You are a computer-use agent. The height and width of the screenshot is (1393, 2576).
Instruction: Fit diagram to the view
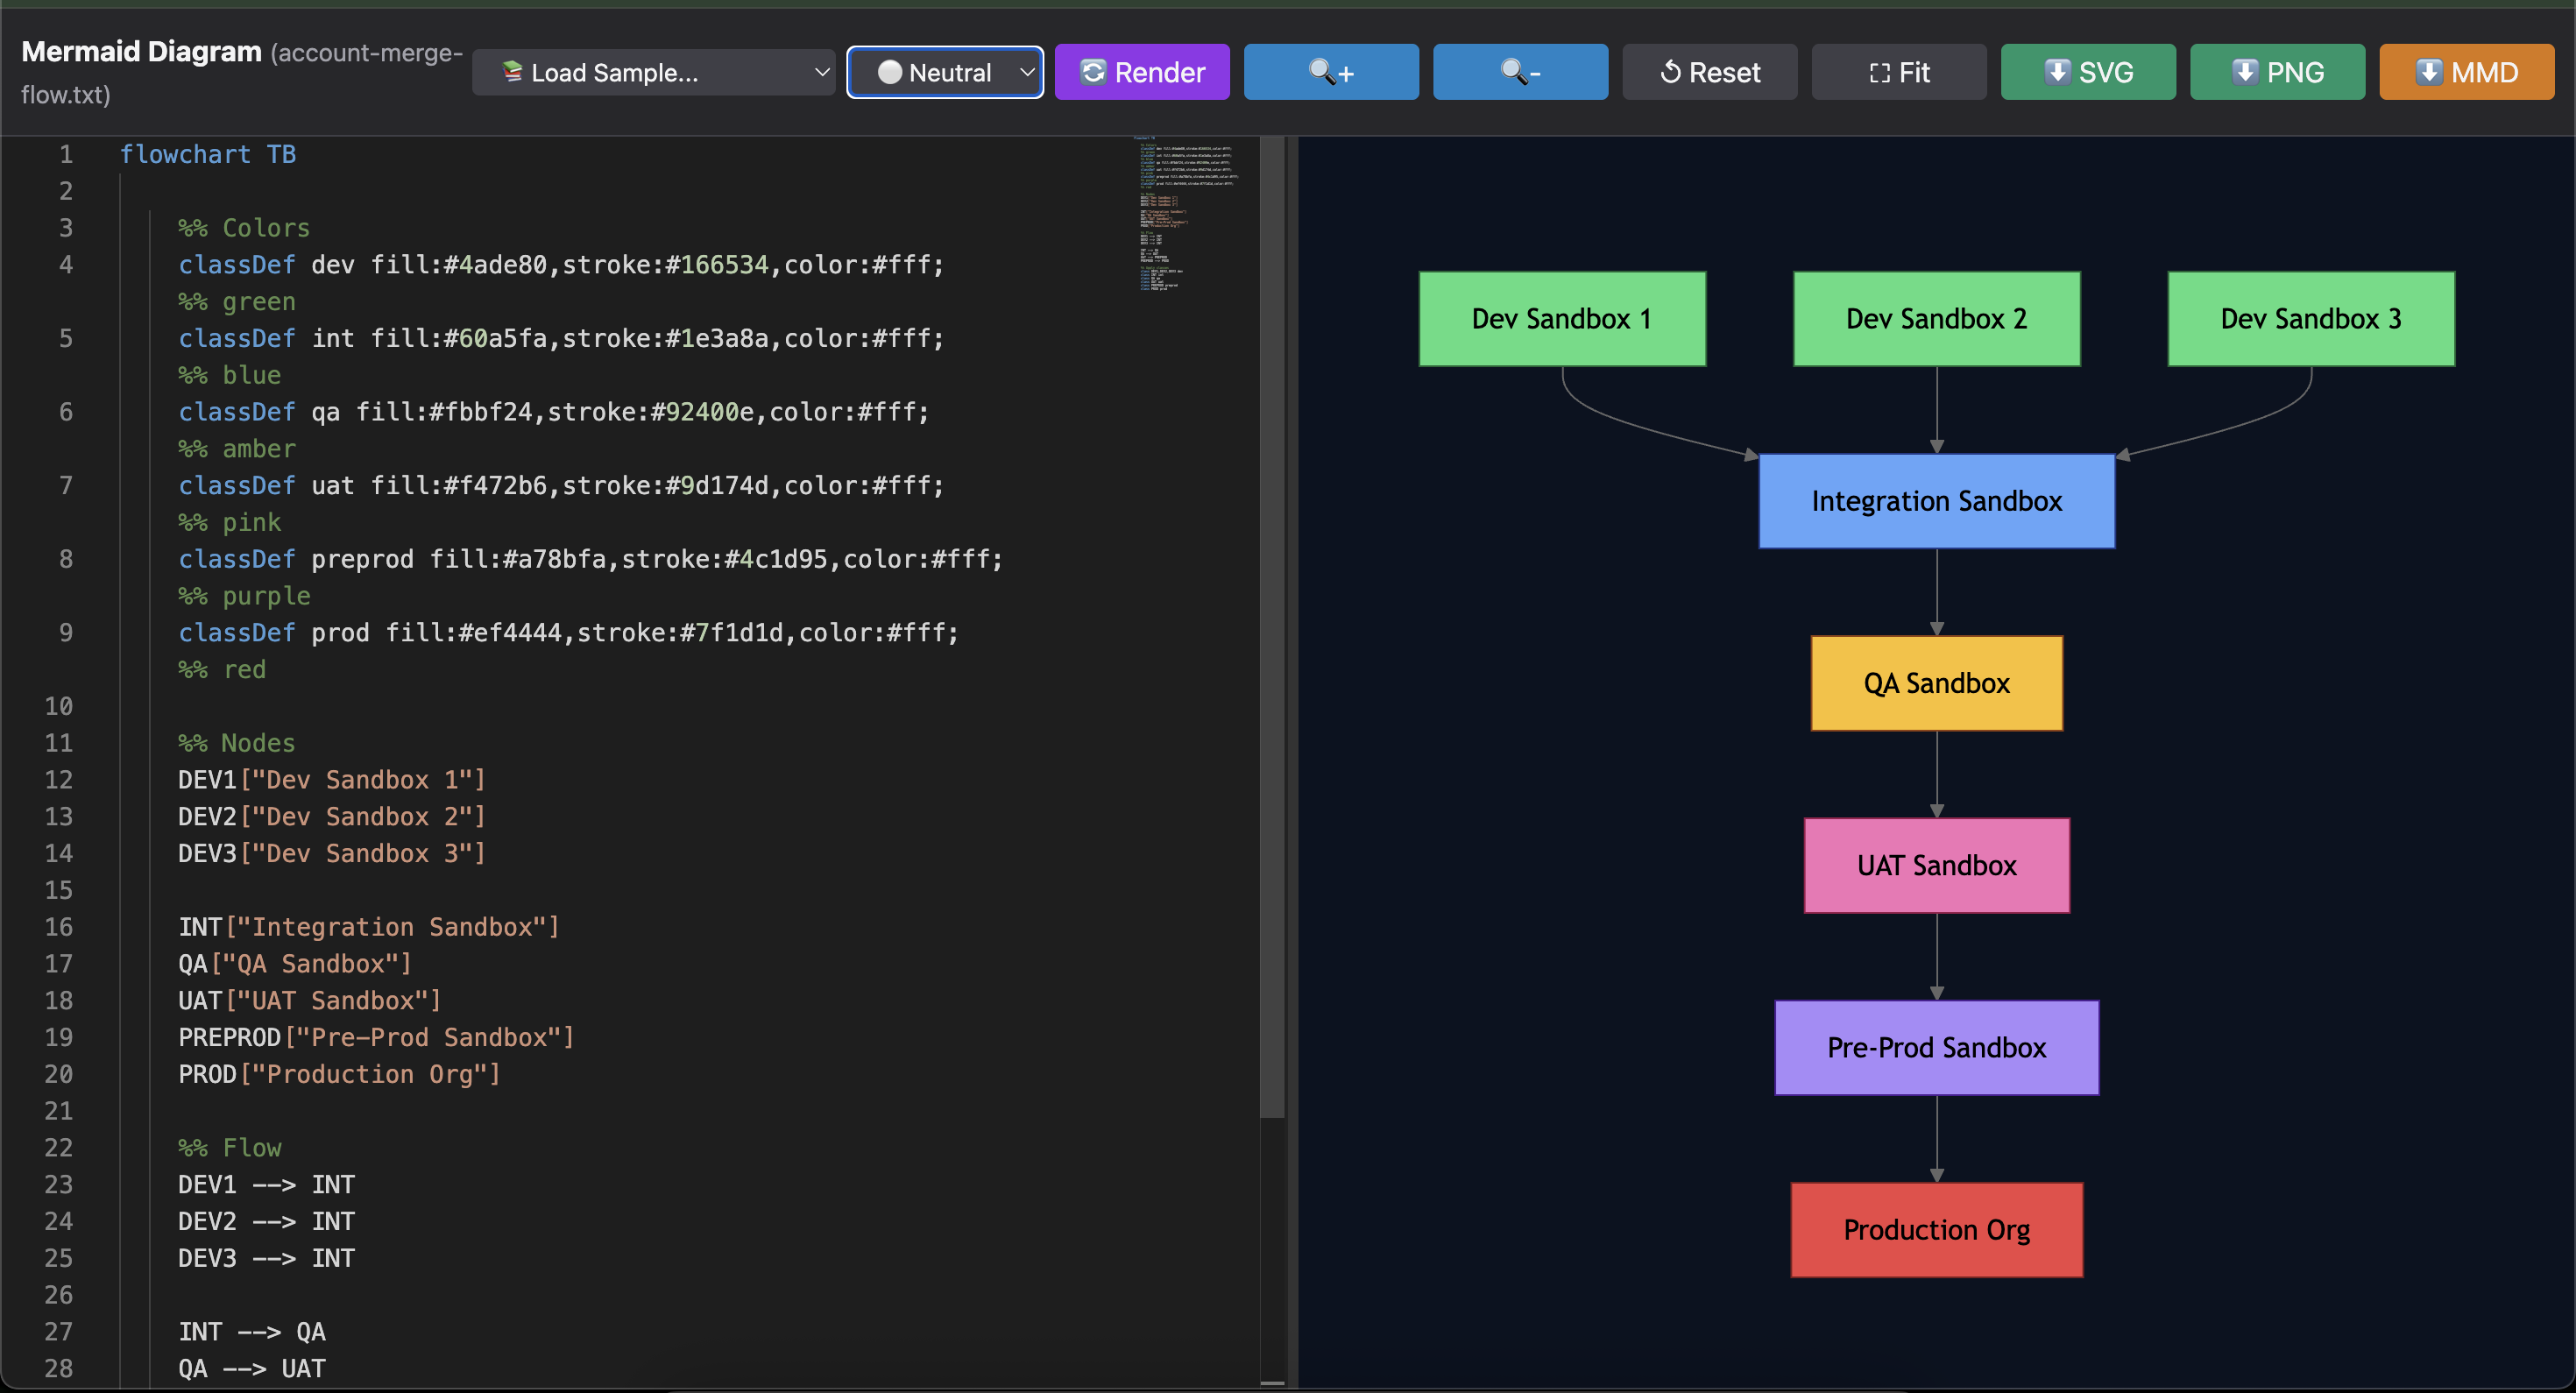coord(1898,72)
